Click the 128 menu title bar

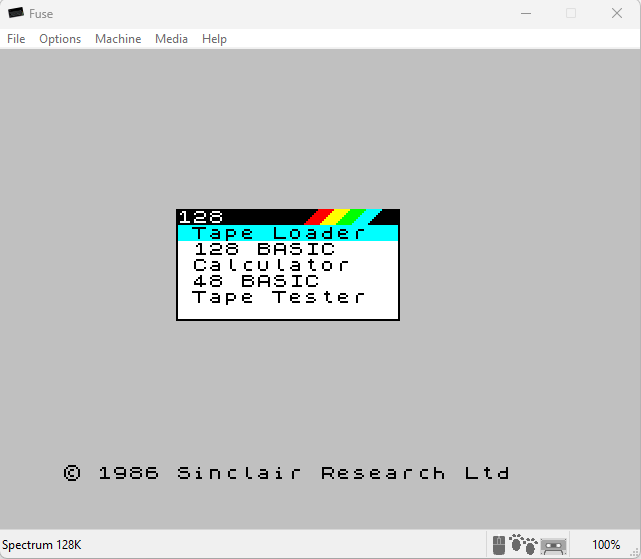tap(288, 217)
